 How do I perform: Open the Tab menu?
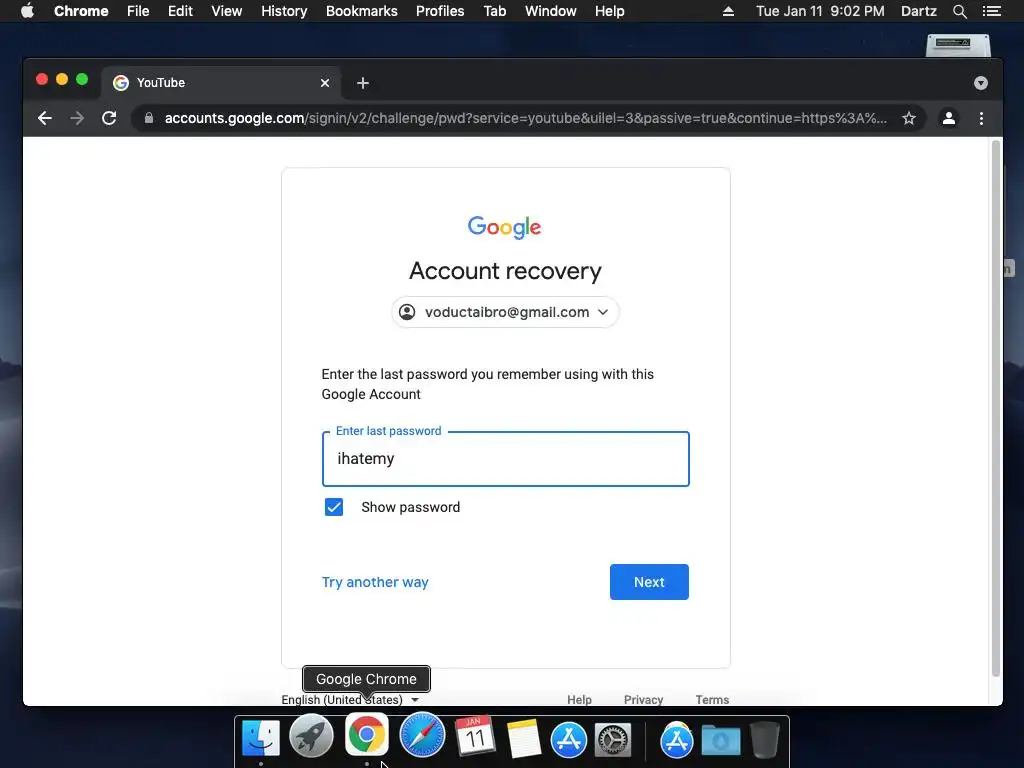(x=494, y=11)
